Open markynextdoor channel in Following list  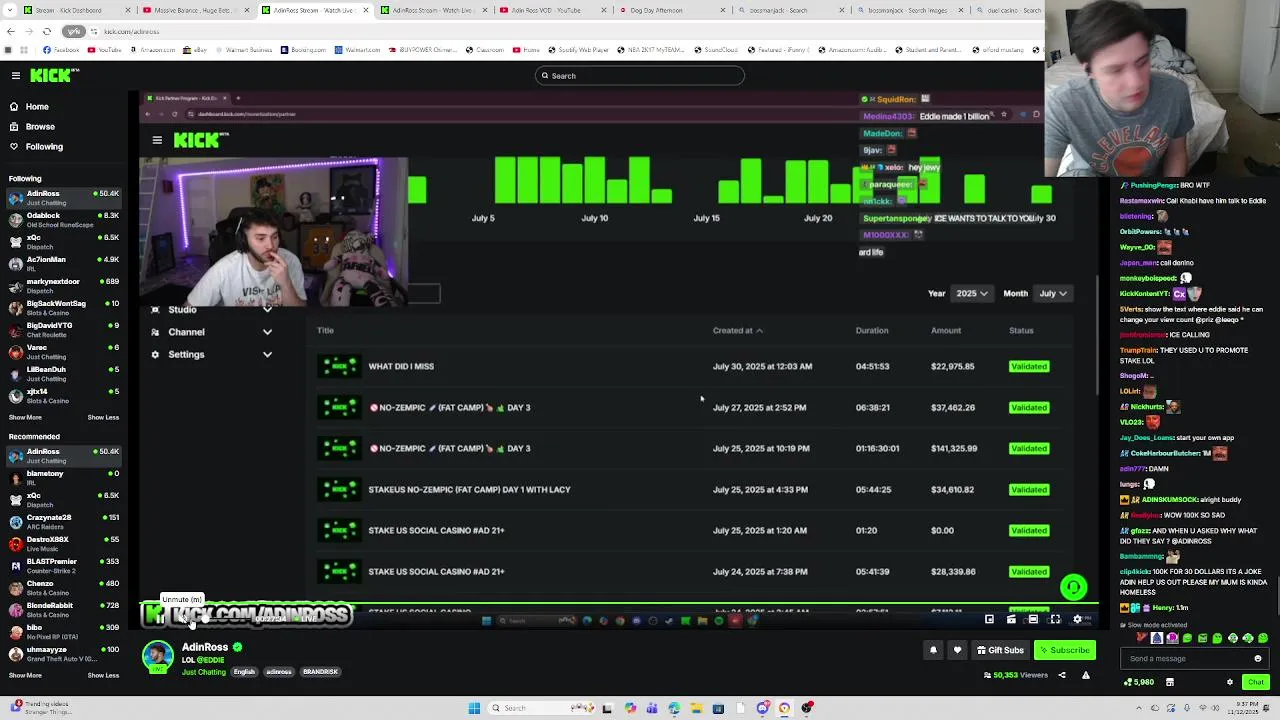point(62,285)
